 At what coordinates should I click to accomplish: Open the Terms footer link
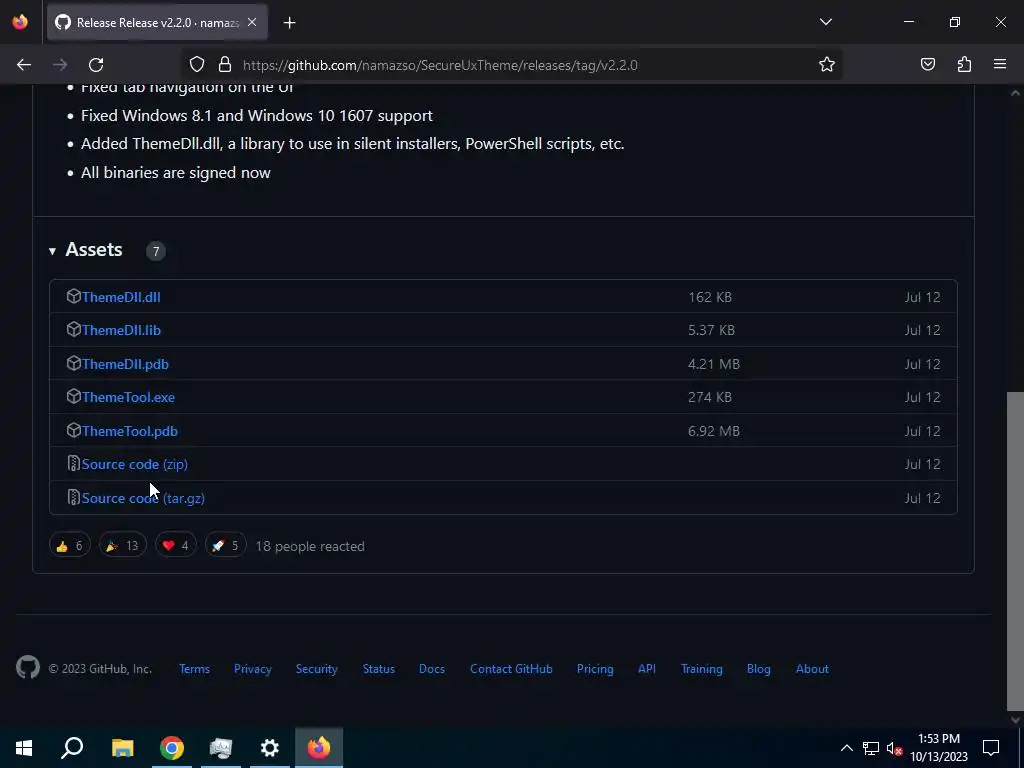point(194,669)
